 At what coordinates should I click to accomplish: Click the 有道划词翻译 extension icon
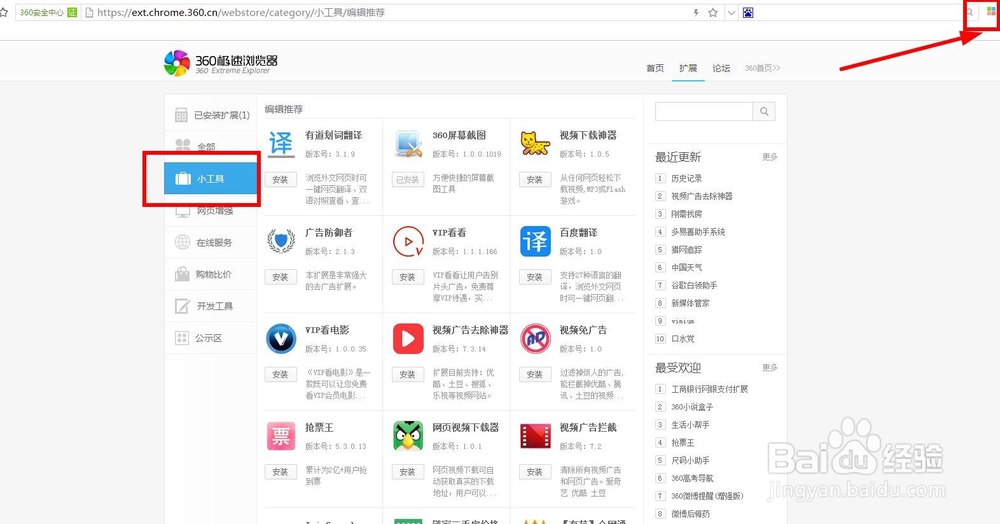coord(281,144)
